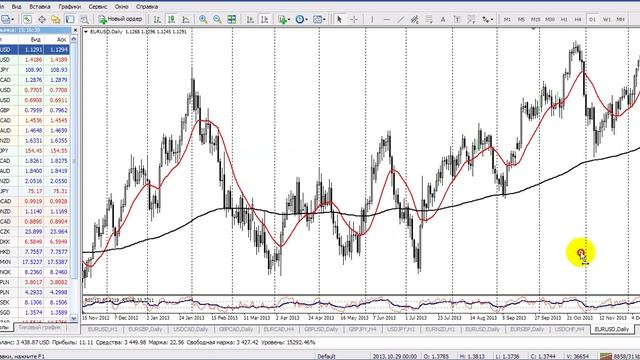
Task: Switch timeframe to M30
Action: (x=550, y=19)
